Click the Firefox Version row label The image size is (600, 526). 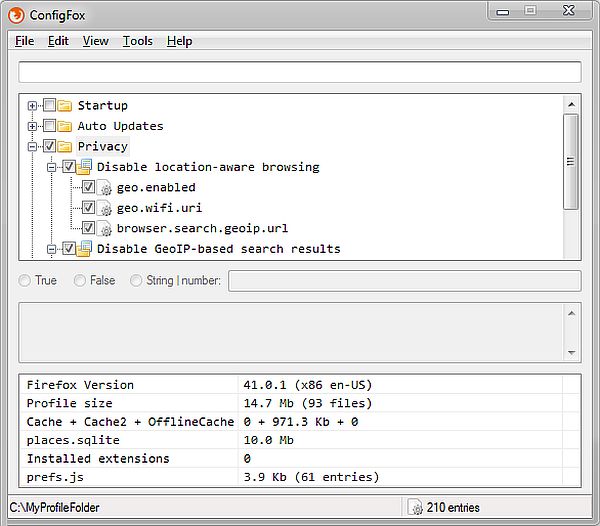point(80,385)
